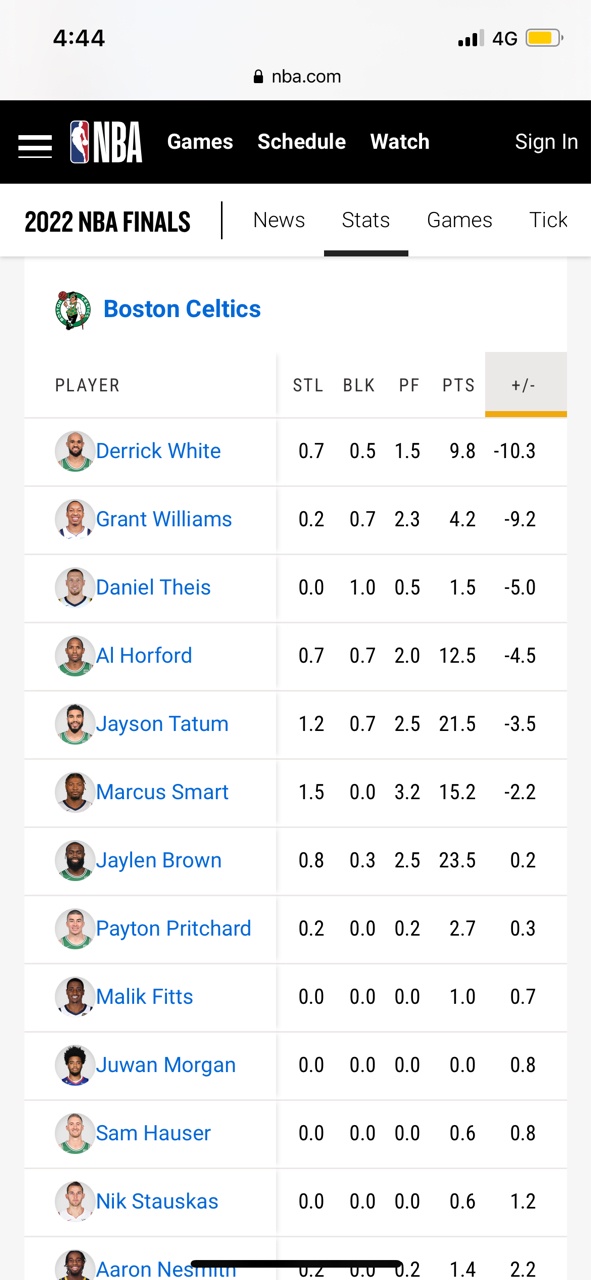Tap Juwan Morgan's player avatar
The width and height of the screenshot is (591, 1280).
coord(74,1065)
